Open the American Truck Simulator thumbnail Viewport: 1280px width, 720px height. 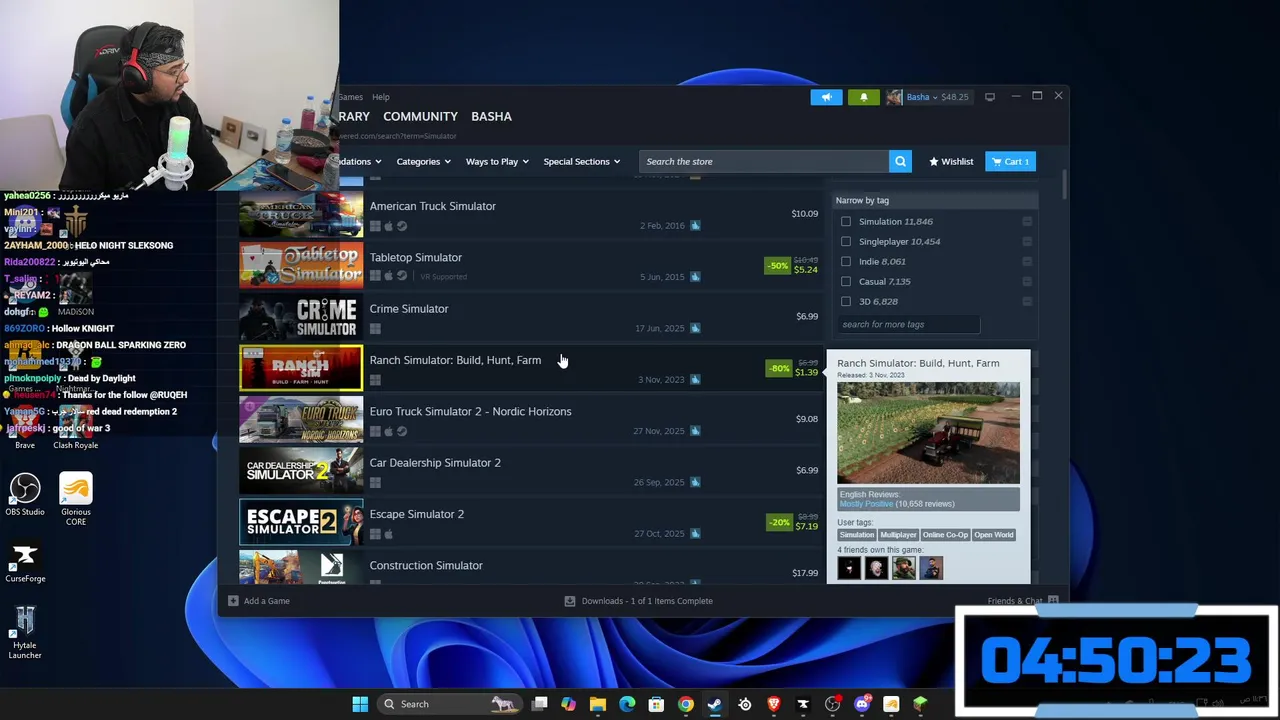click(301, 215)
